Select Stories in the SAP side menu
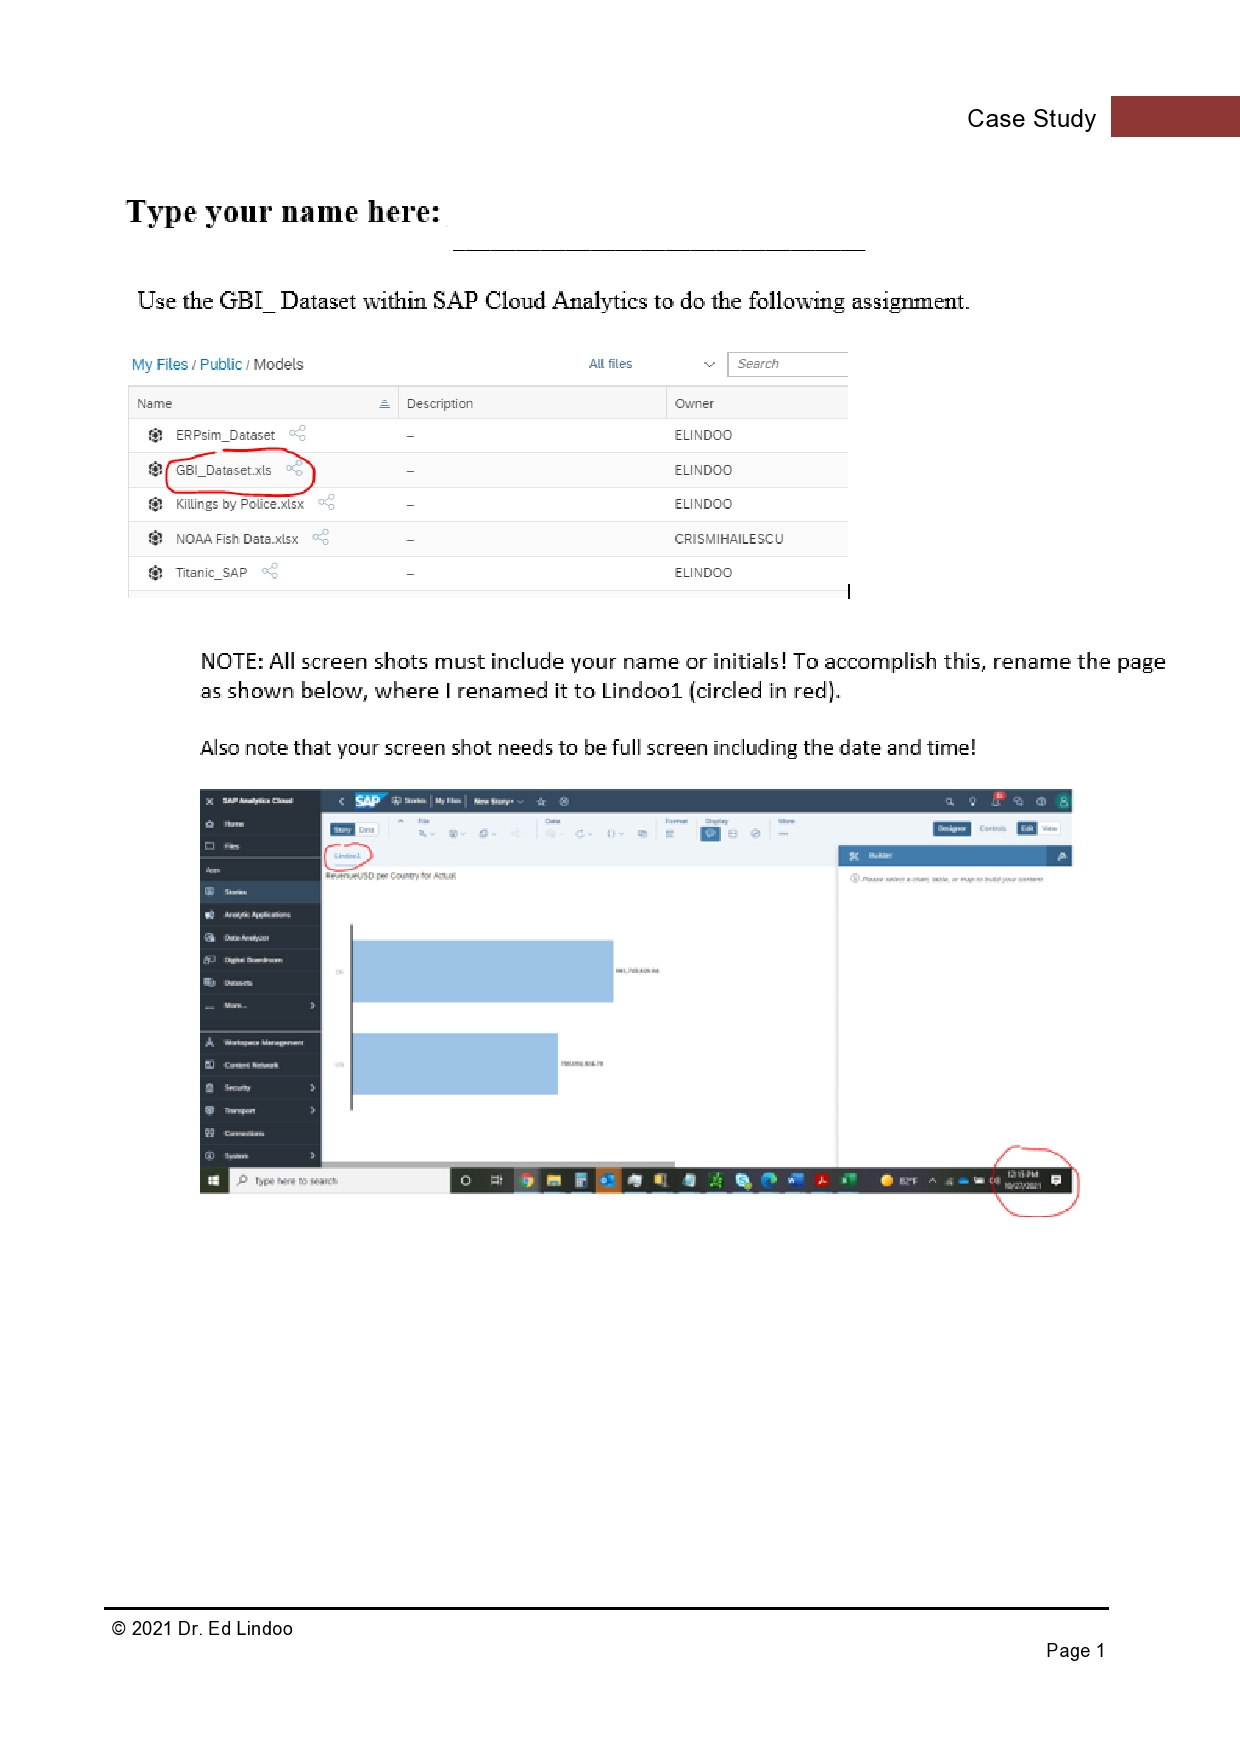The width and height of the screenshot is (1240, 1754). click(x=260, y=891)
